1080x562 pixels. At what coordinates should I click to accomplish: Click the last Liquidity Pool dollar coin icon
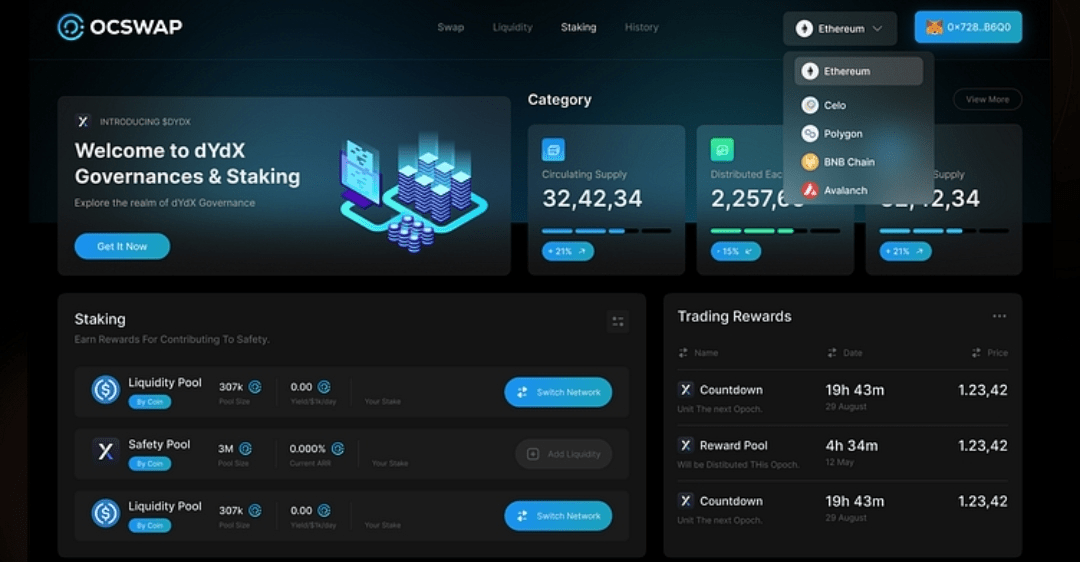tap(105, 514)
